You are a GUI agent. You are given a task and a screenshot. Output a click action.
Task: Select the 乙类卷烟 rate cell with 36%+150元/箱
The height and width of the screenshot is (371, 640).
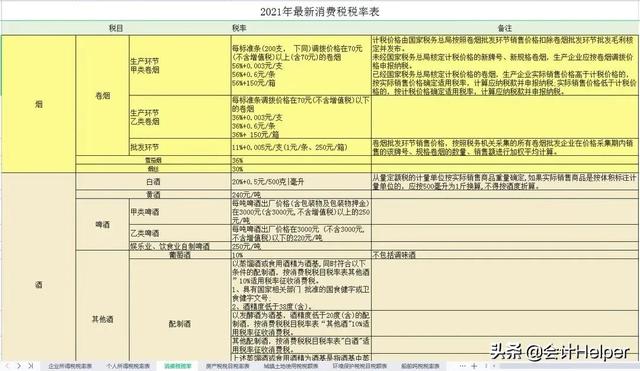(301, 117)
